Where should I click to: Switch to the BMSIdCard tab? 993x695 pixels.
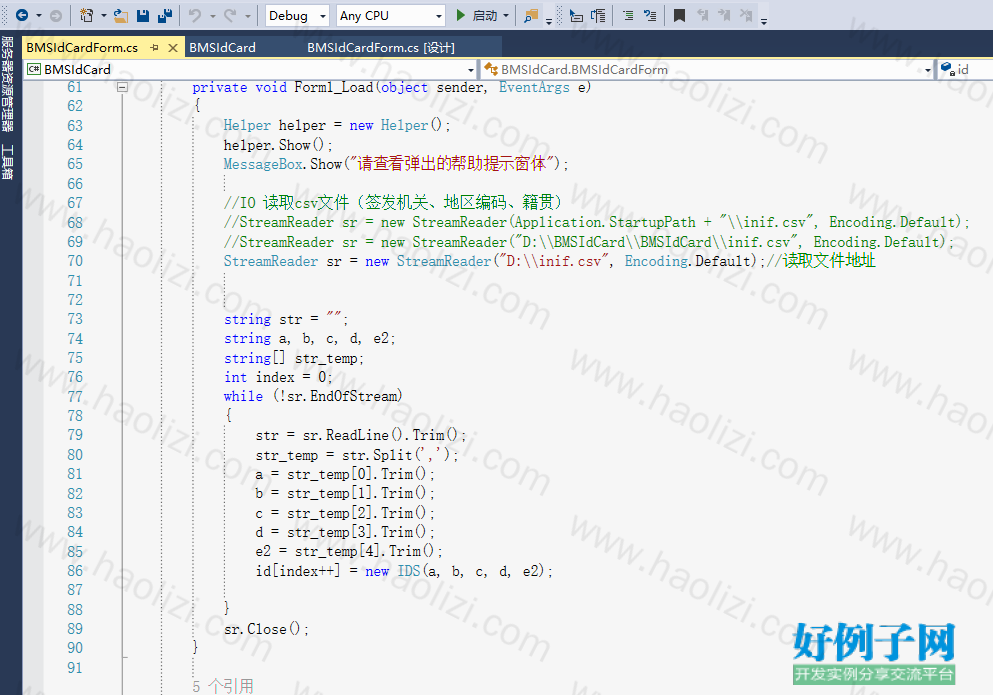tap(222, 48)
